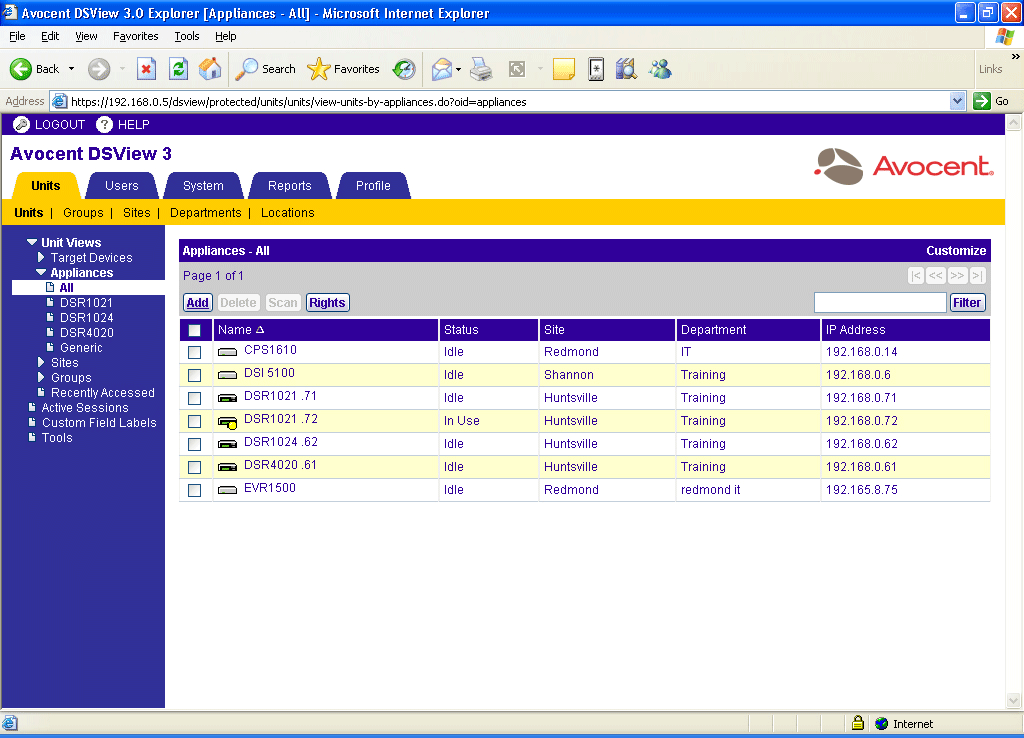
Task: Open the DSR4020 .61 appliance link
Action: [x=280, y=465]
